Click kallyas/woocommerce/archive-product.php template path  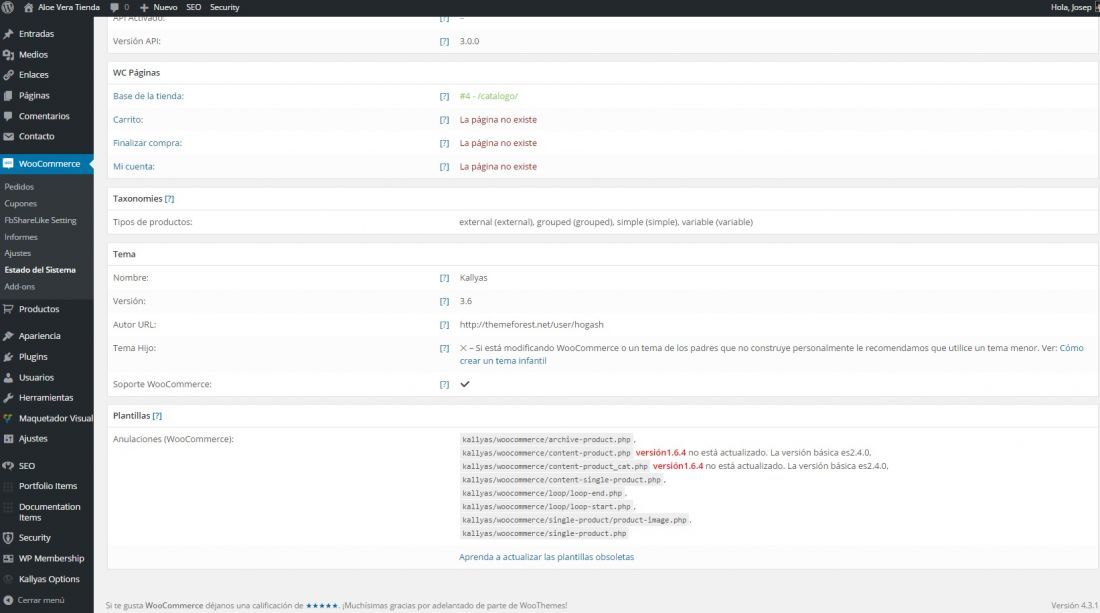pyautogui.click(x=546, y=440)
